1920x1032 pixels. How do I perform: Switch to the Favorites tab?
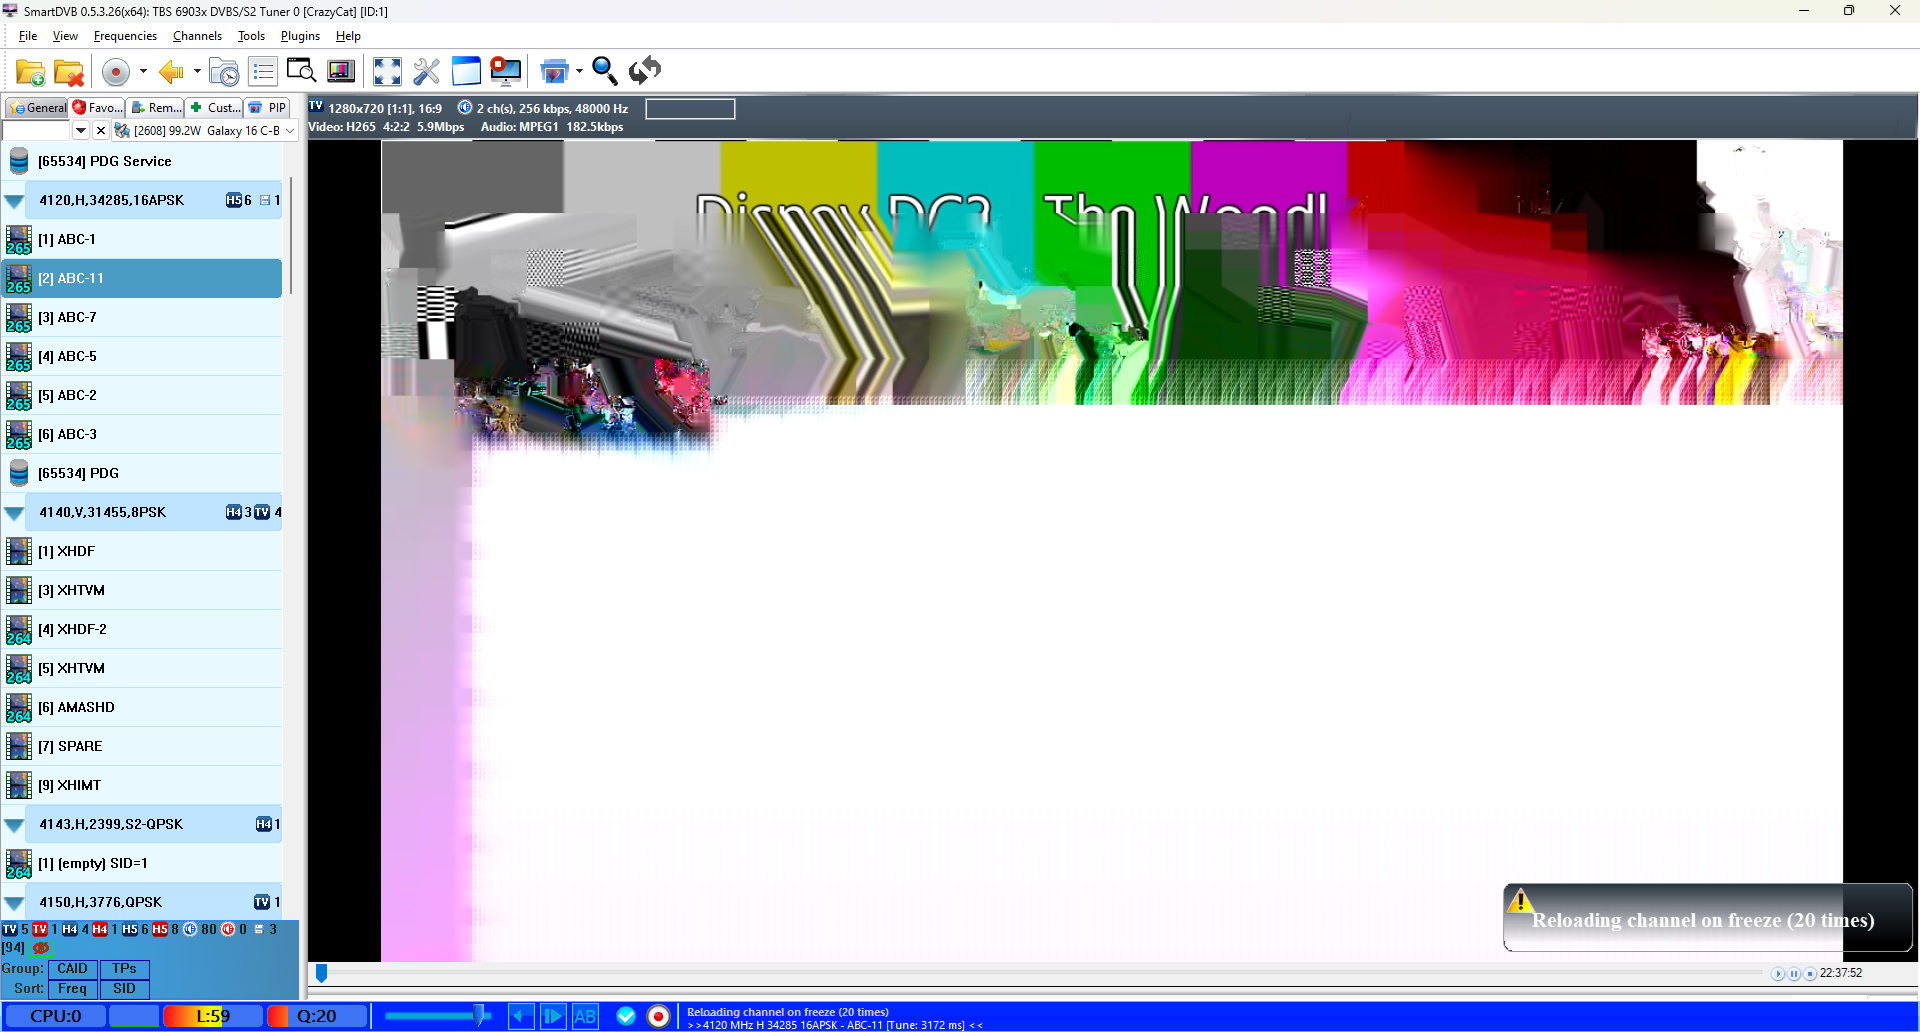[97, 108]
